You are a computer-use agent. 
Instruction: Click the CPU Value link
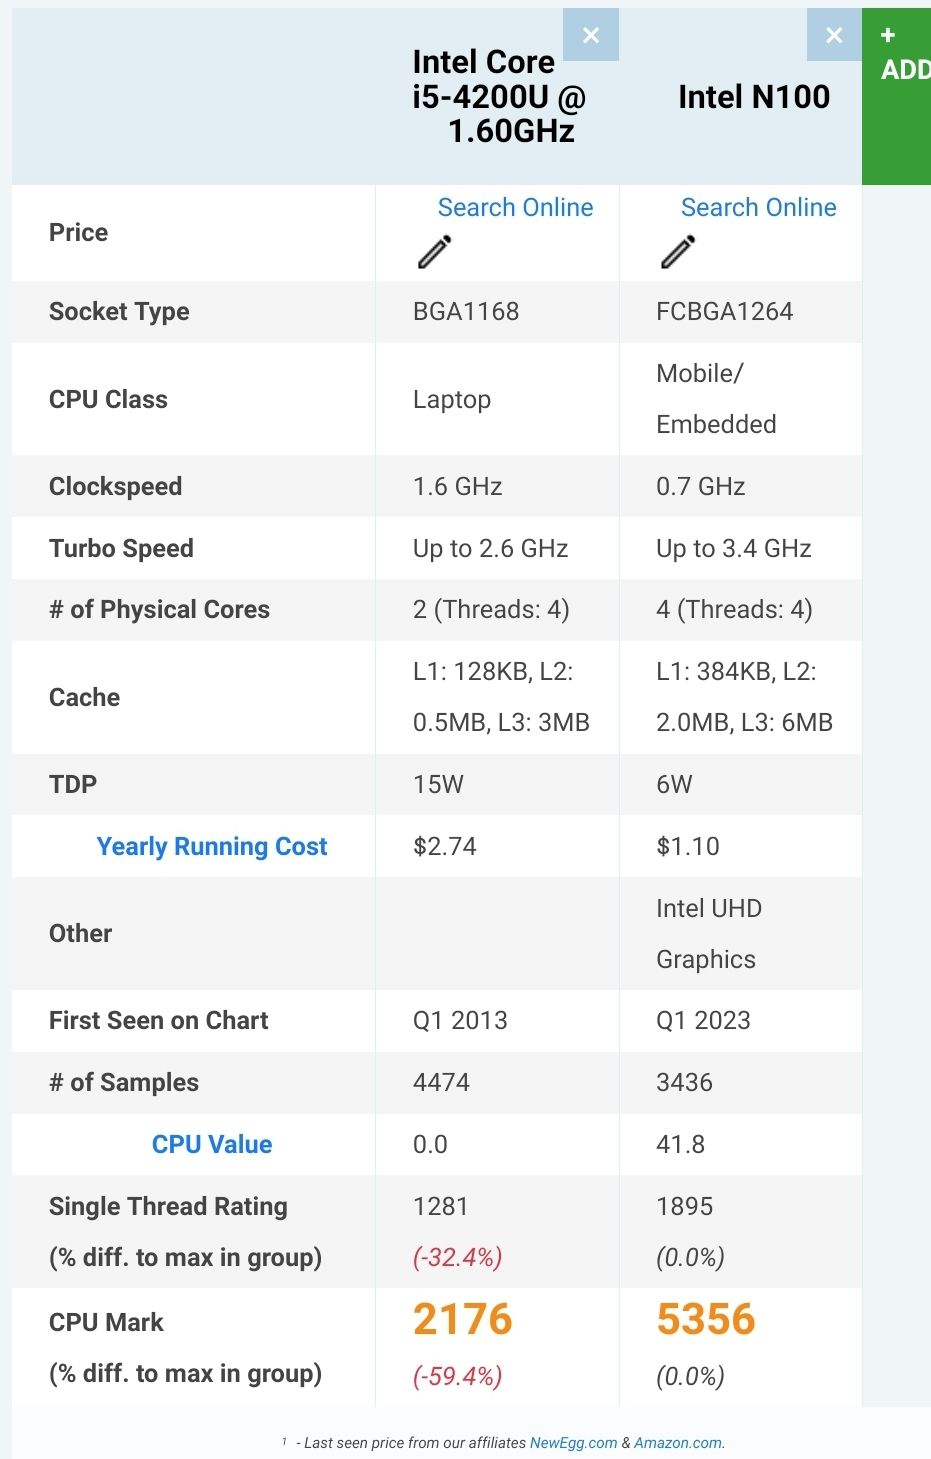click(x=212, y=1144)
